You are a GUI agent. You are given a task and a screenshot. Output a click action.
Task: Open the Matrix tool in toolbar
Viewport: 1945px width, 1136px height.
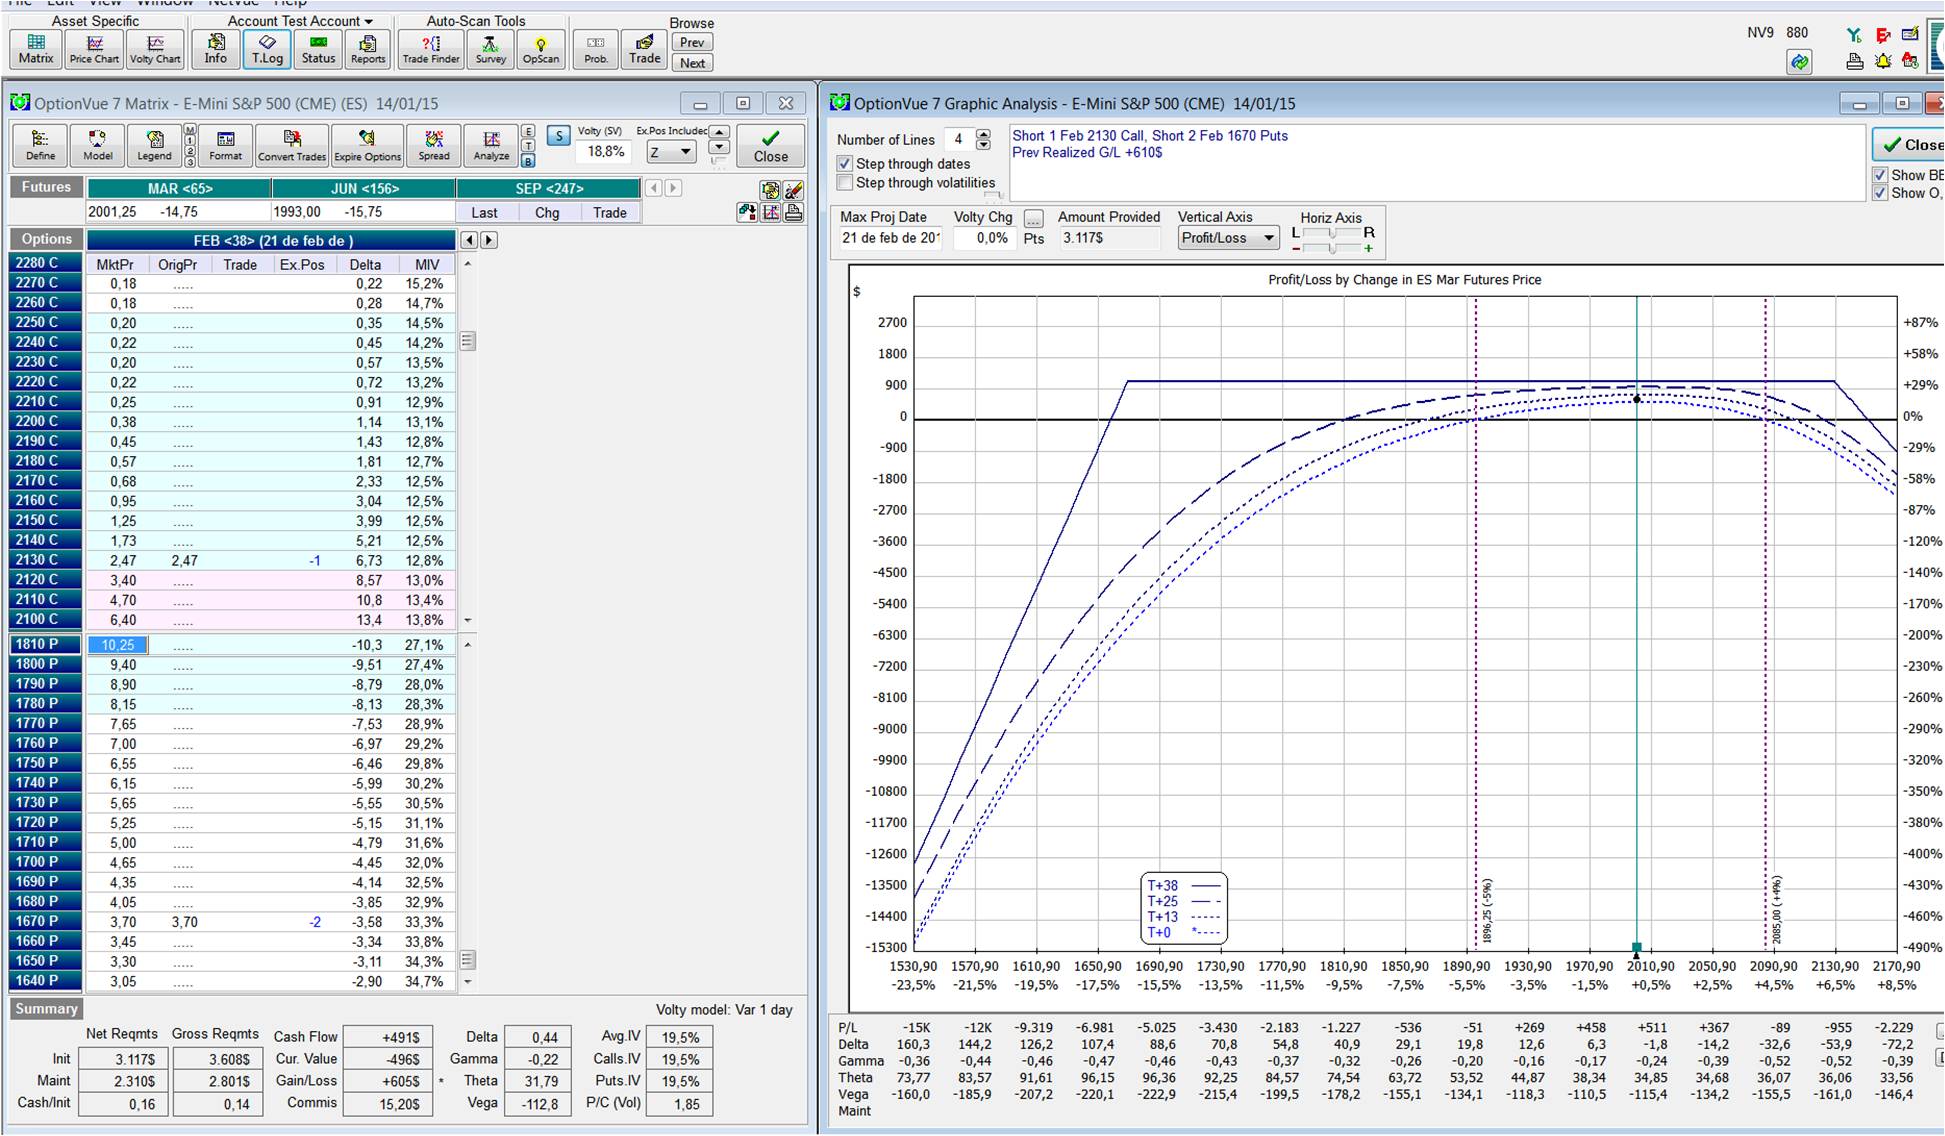point(35,48)
